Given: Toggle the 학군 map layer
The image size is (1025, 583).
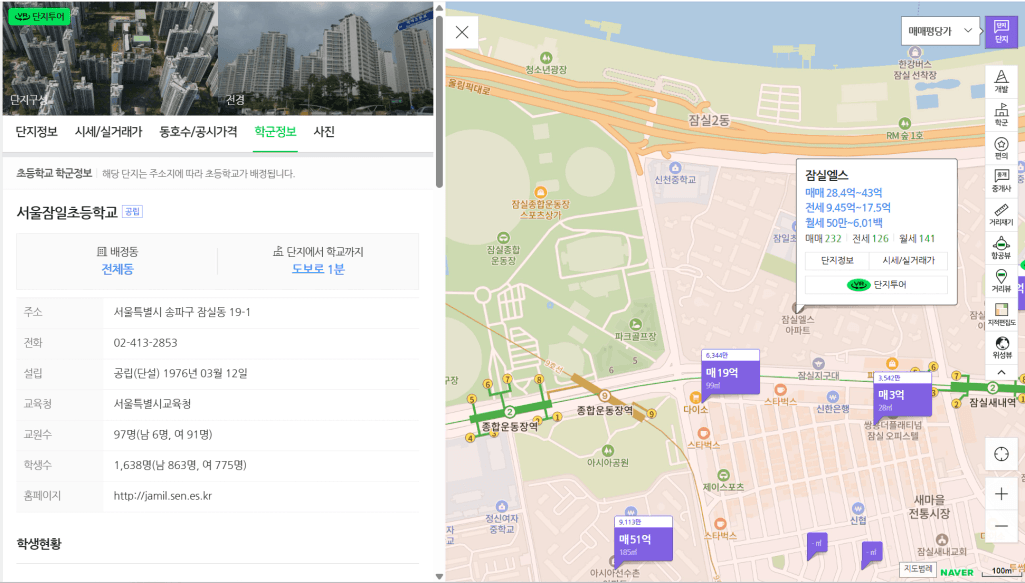Looking at the screenshot, I should [1001, 115].
